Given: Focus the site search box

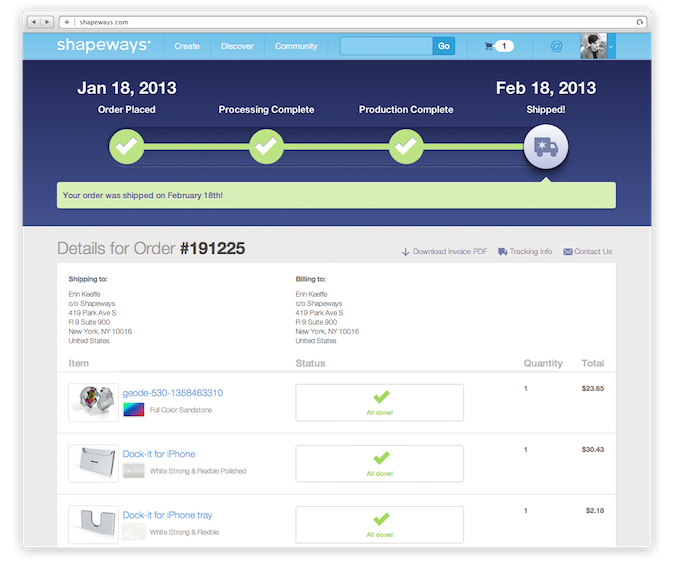Looking at the screenshot, I should 386,46.
